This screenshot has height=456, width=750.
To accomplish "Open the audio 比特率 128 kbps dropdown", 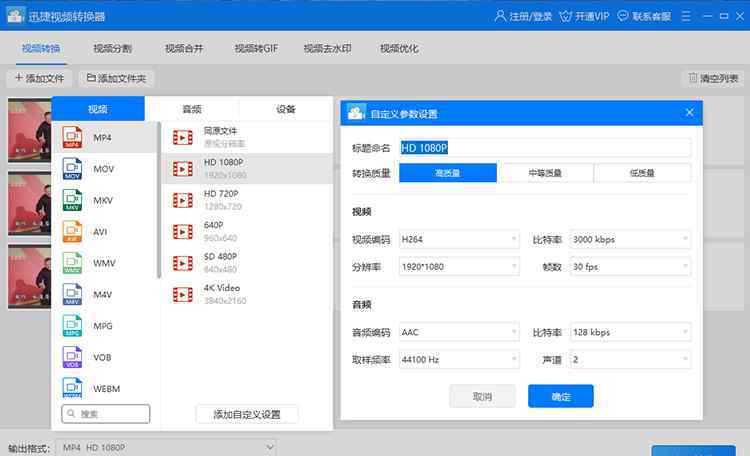I will [x=630, y=332].
